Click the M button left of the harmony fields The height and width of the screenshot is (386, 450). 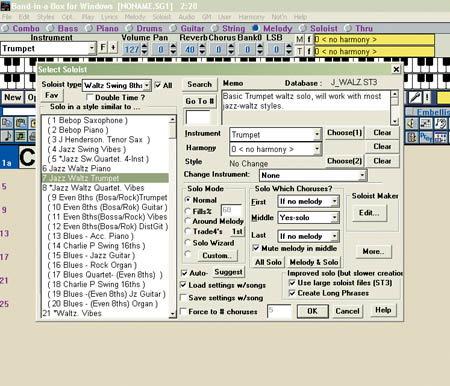[300, 39]
